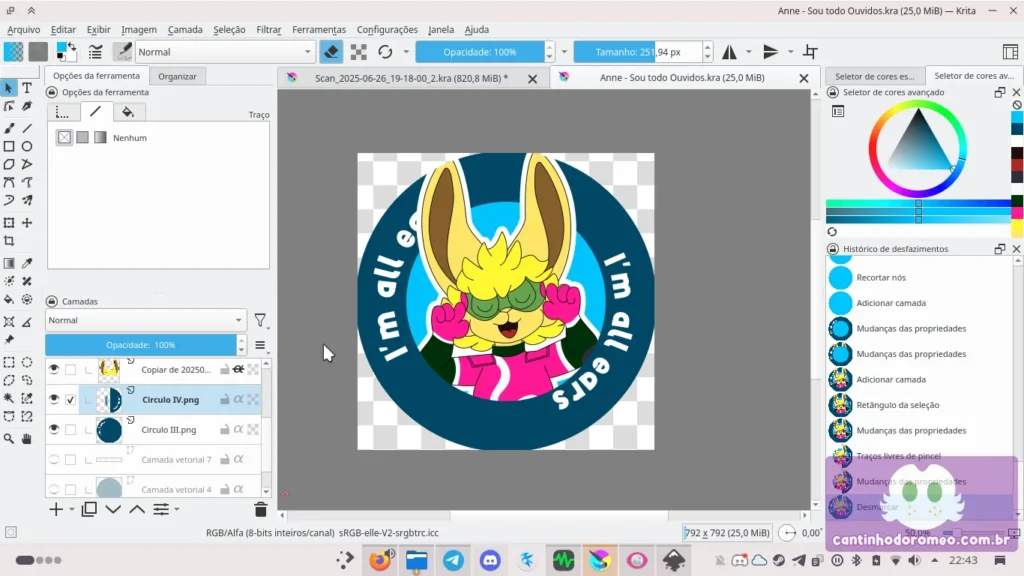1024x576 pixels.
Task: Select the straight line tool
Action: tap(27, 128)
